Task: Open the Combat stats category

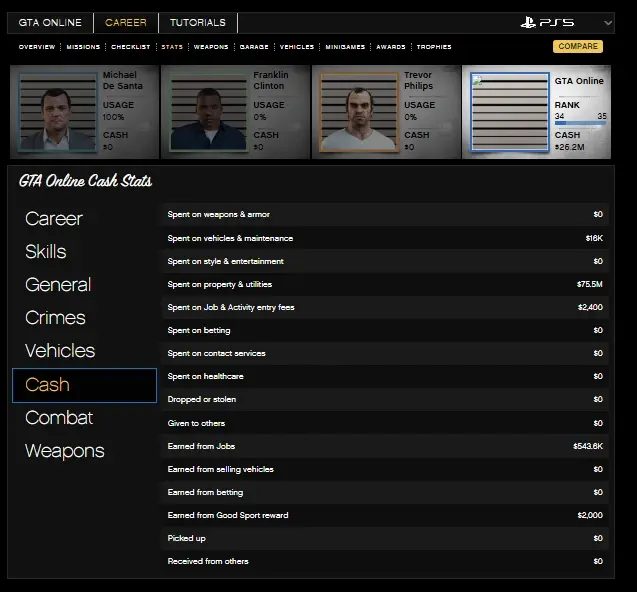Action: coord(59,418)
